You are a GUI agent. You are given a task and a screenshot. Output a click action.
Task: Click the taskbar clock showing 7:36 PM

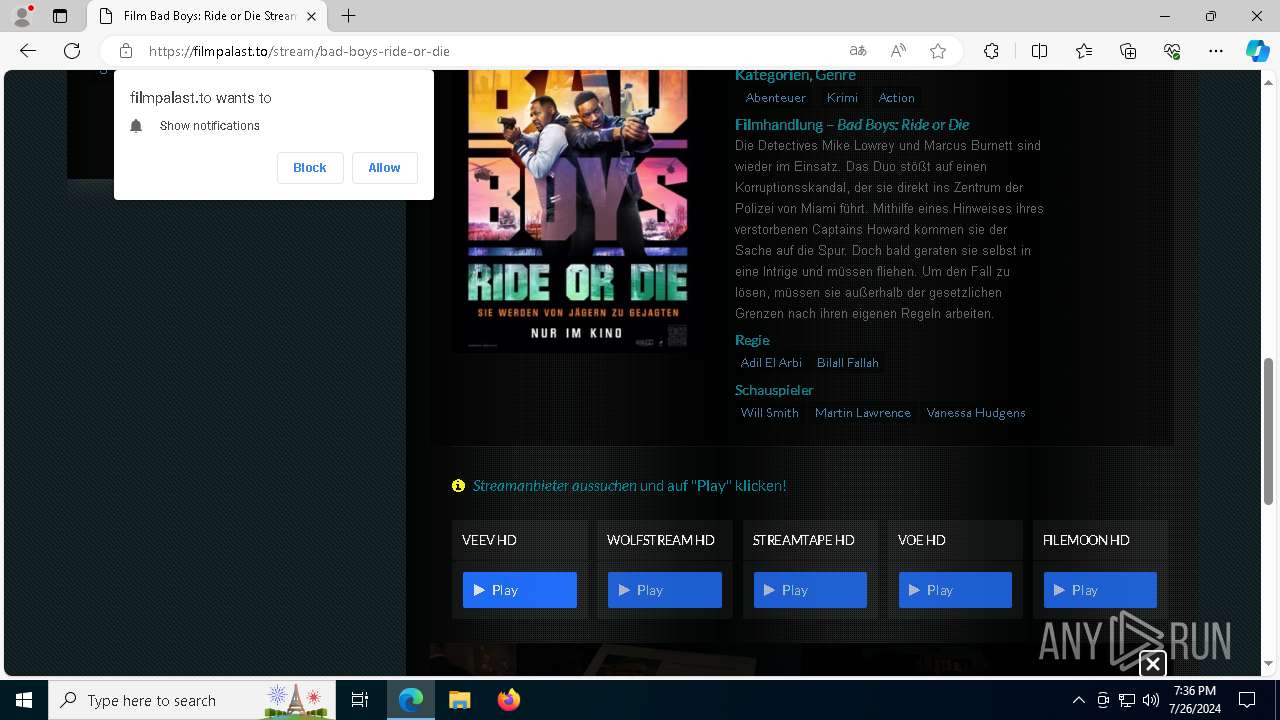1195,700
